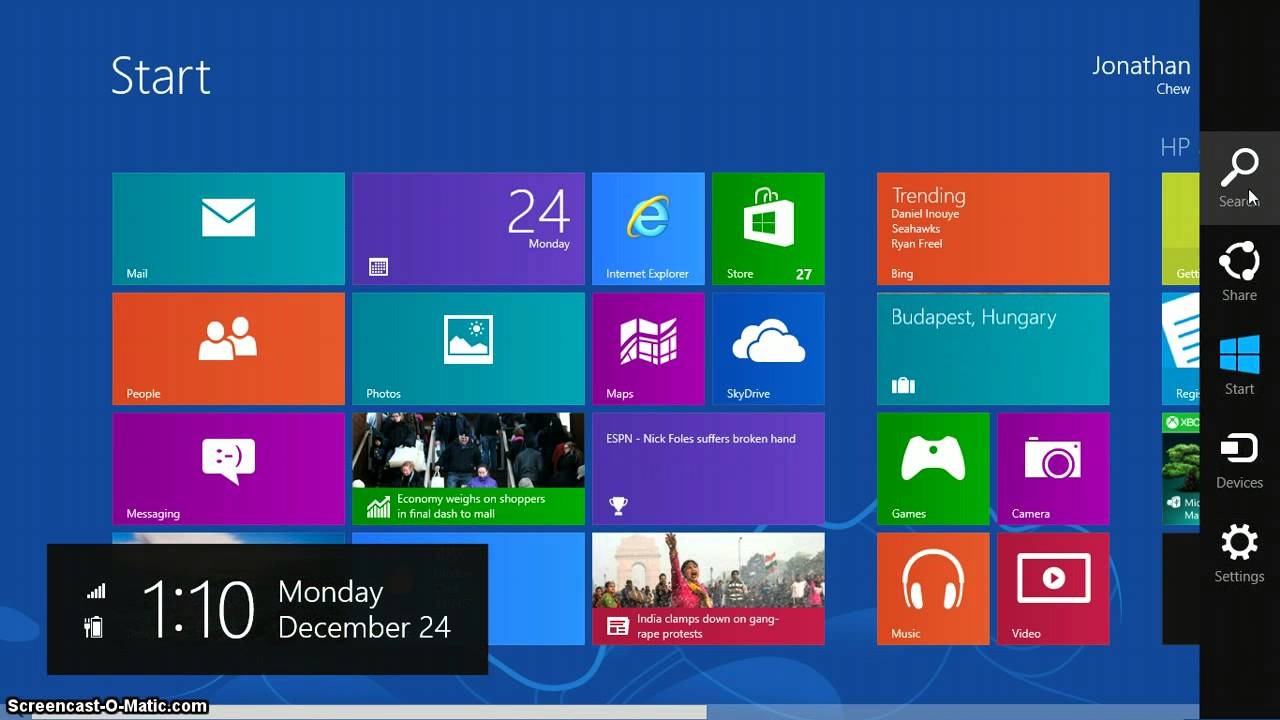The width and height of the screenshot is (1280, 720).
Task: Open finance tile about economy and shoppers
Action: [468, 469]
